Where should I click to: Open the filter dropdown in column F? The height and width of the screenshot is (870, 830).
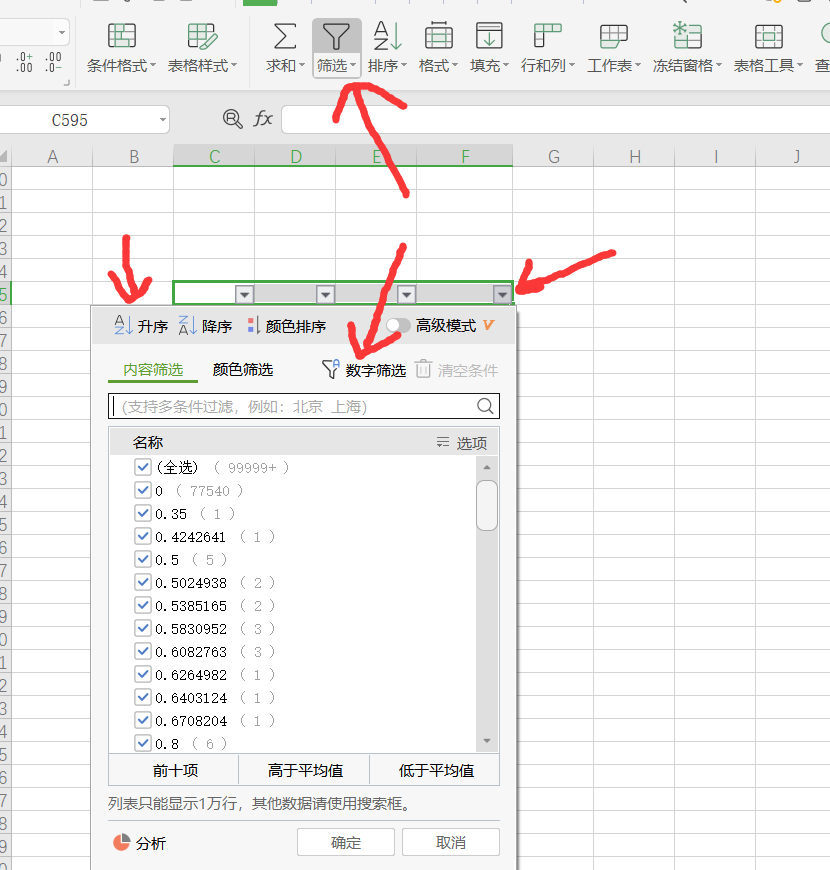tap(502, 295)
